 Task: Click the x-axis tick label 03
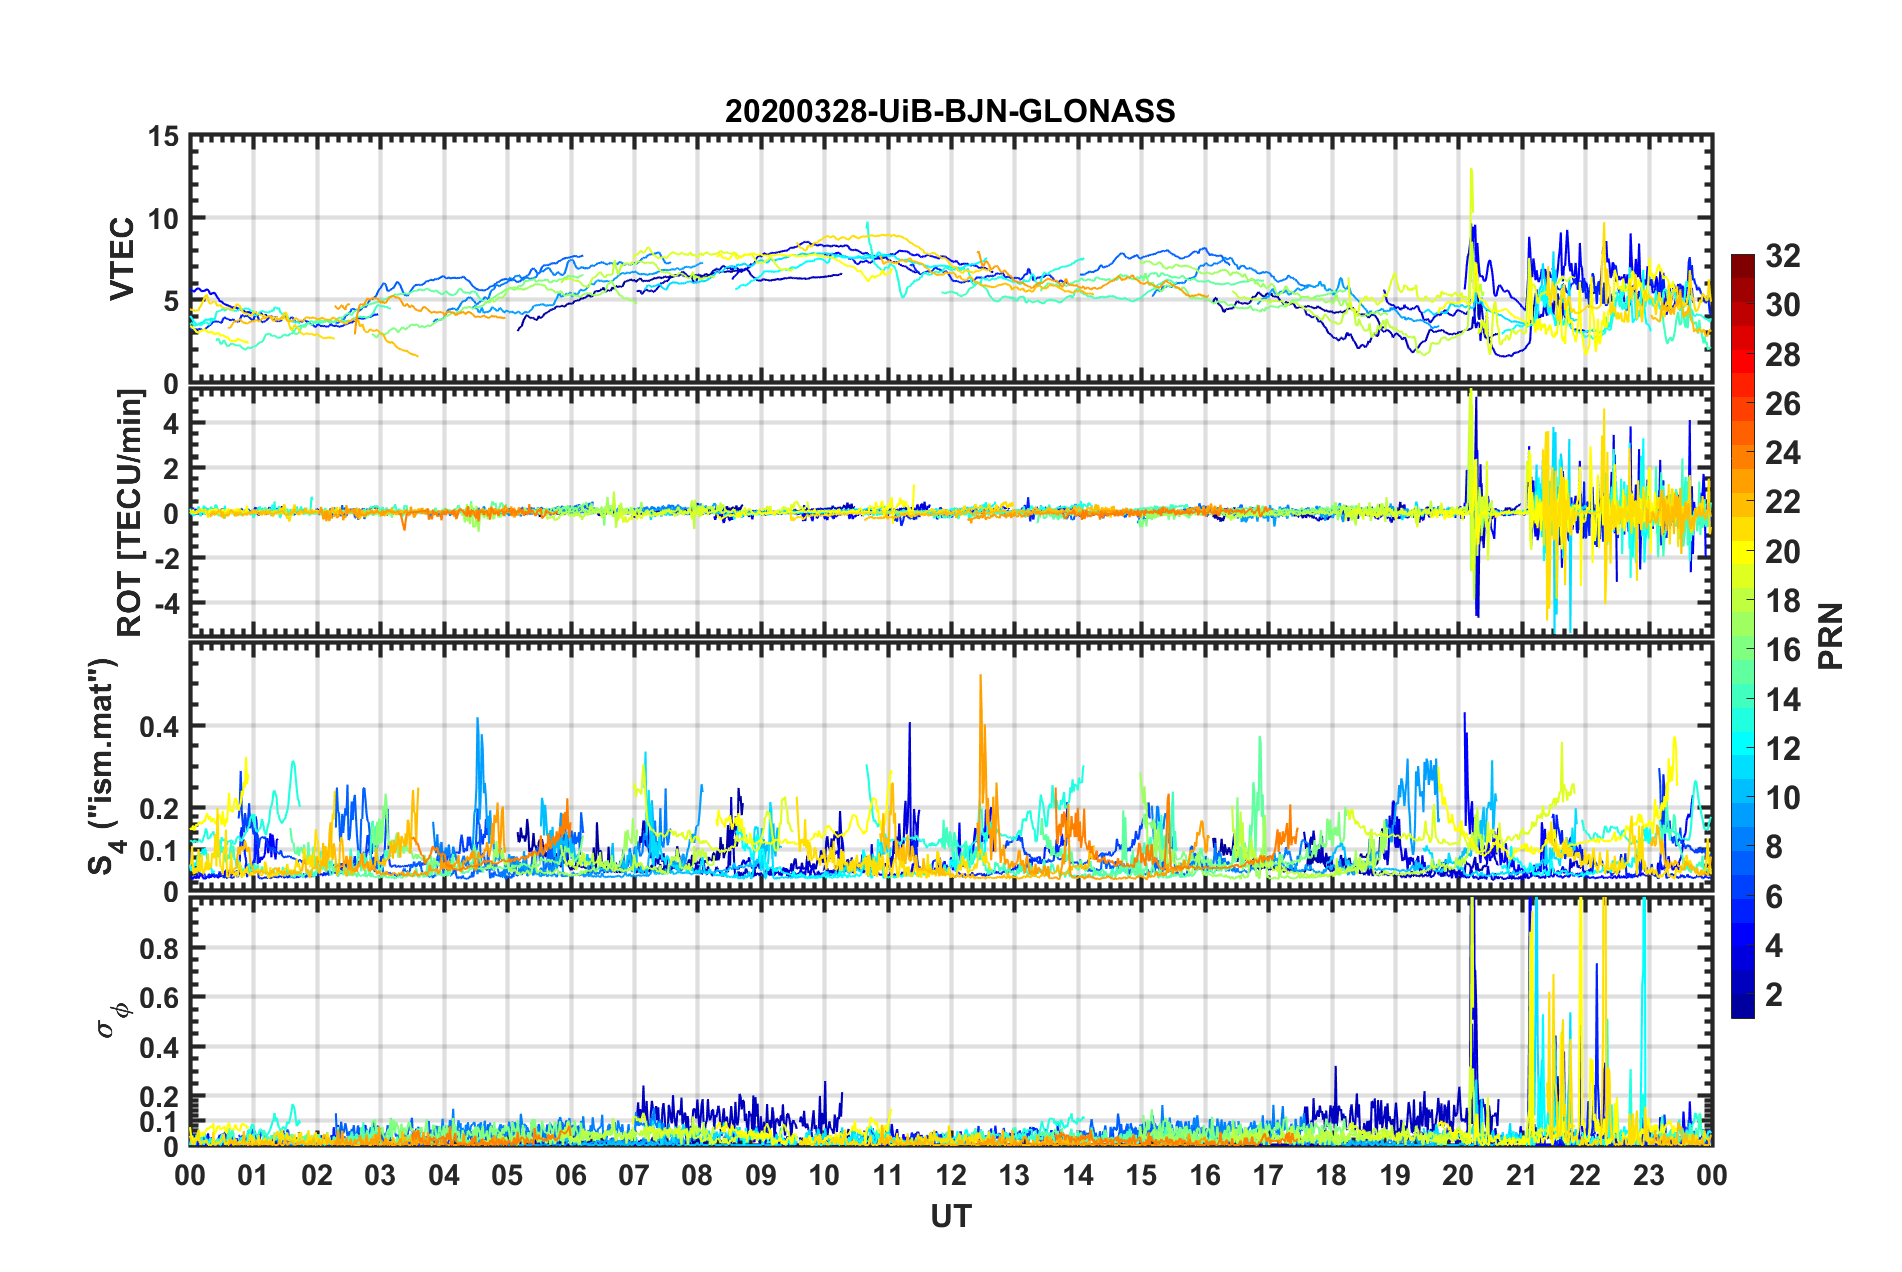380,1175
